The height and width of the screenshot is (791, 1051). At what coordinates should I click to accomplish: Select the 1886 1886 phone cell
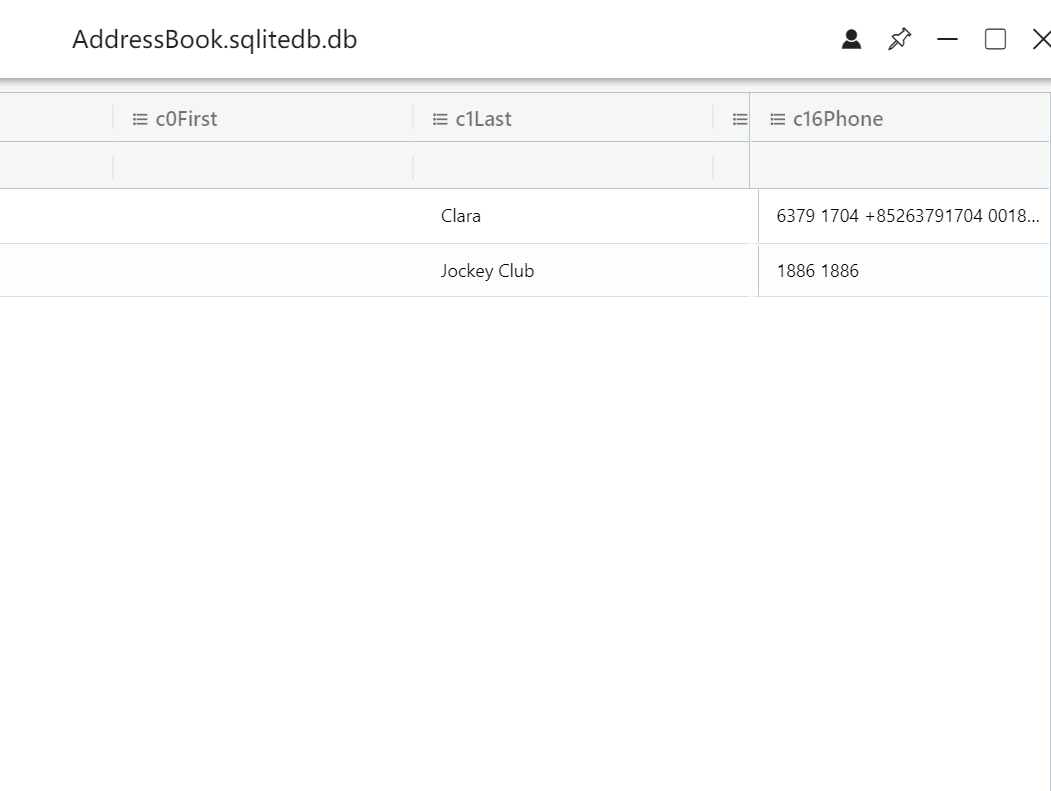pos(904,271)
